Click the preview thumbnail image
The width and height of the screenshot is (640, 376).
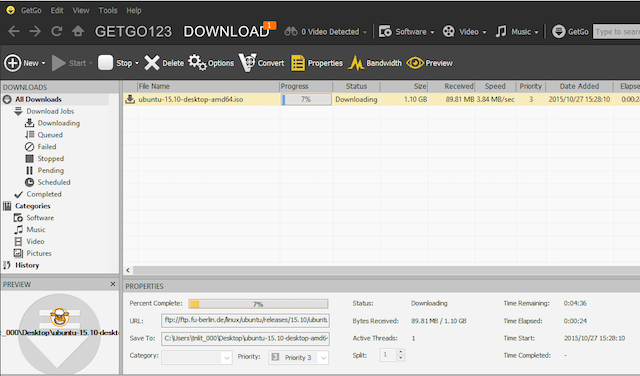click(60, 332)
